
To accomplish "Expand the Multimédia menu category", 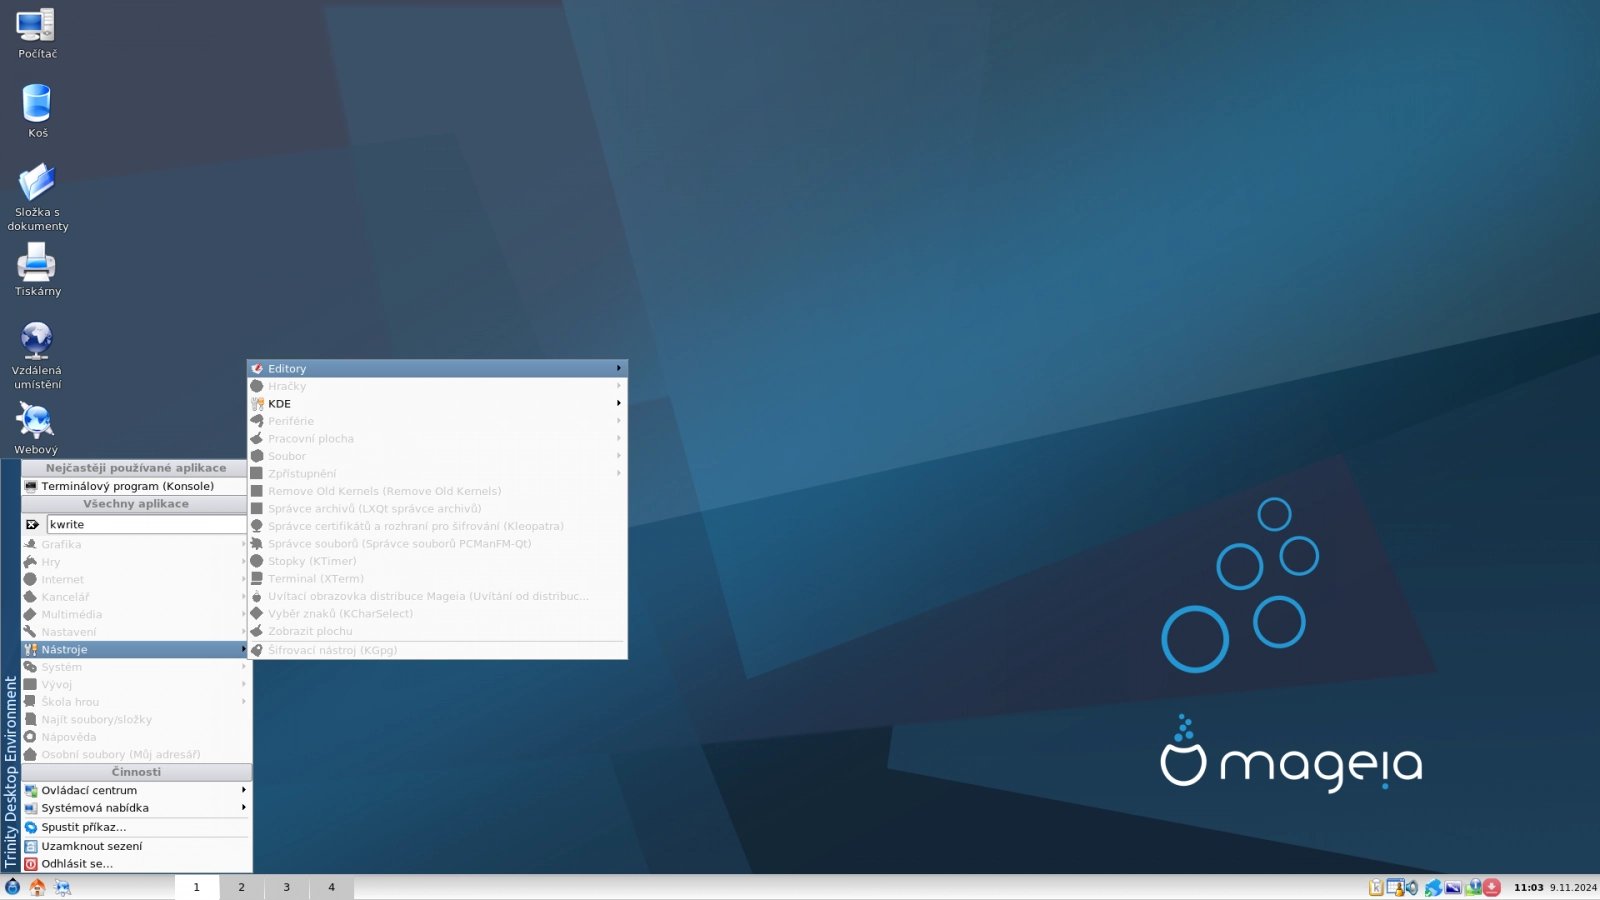I will (x=135, y=614).
